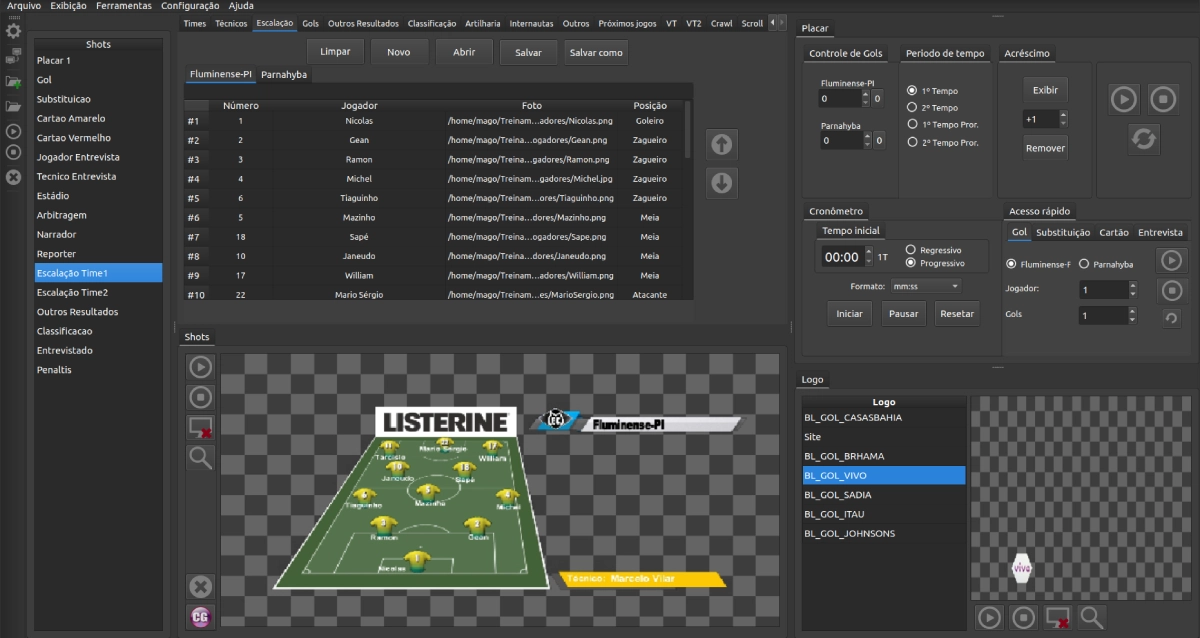Click the add-folder icon with green plus

(x=13, y=81)
